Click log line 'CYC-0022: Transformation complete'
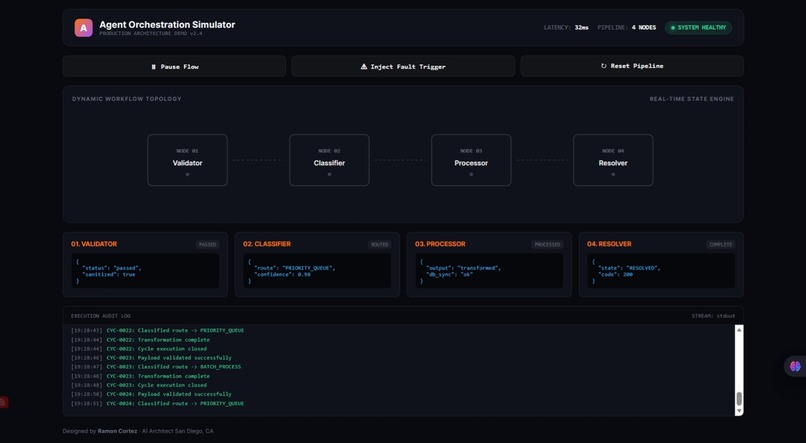This screenshot has height=443, width=806. tap(158, 340)
